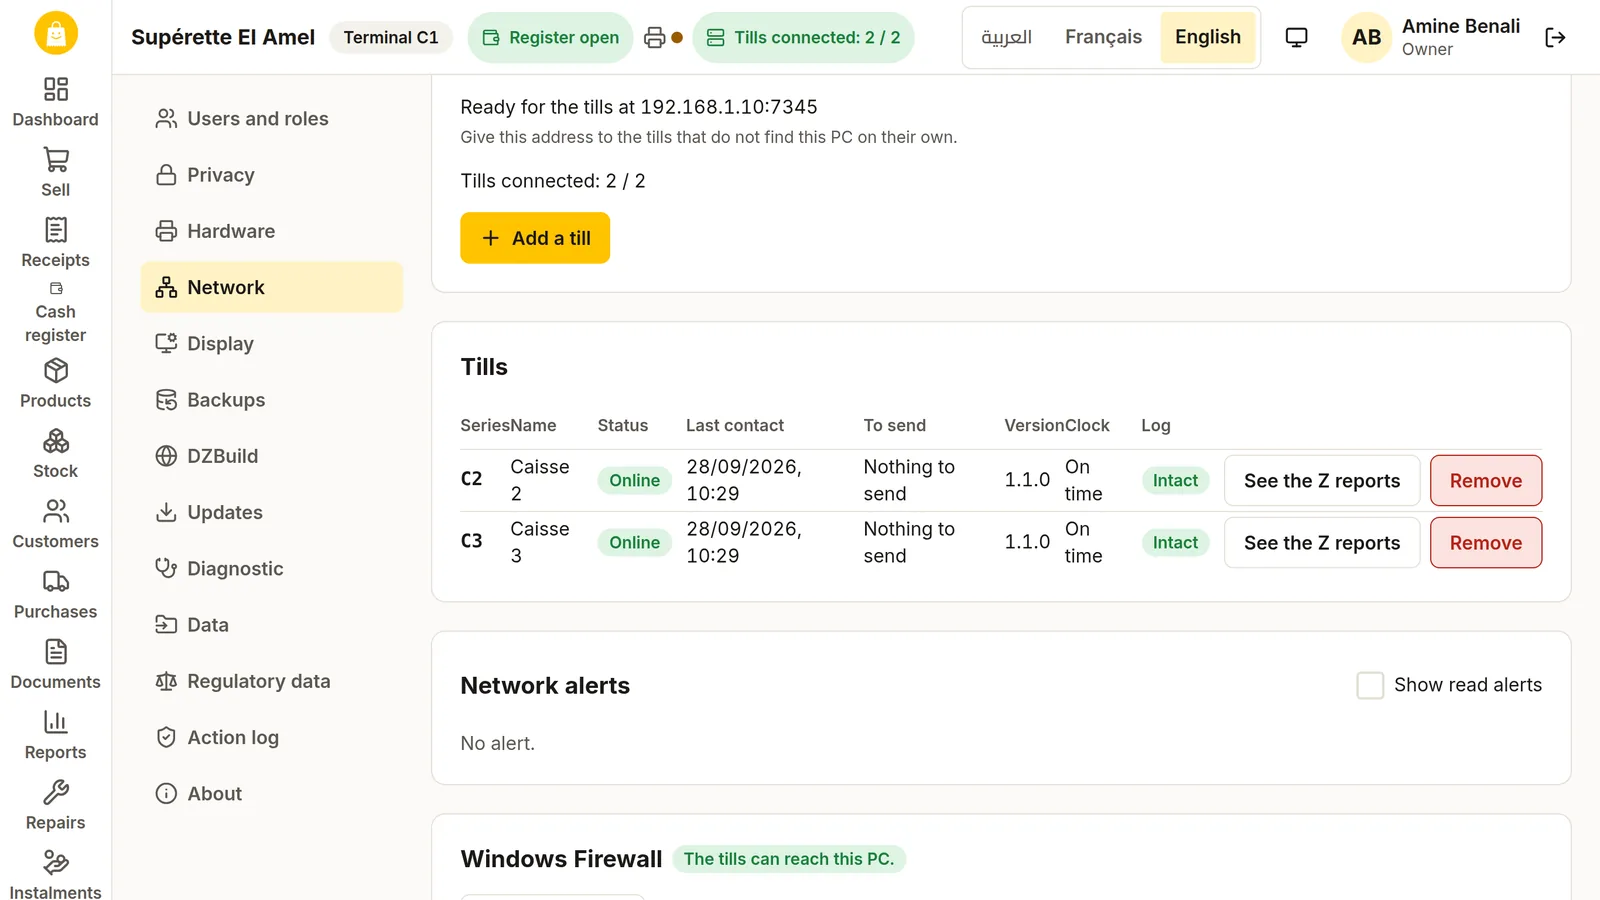
Task: Click the SeriesName column header
Action: [508, 426]
